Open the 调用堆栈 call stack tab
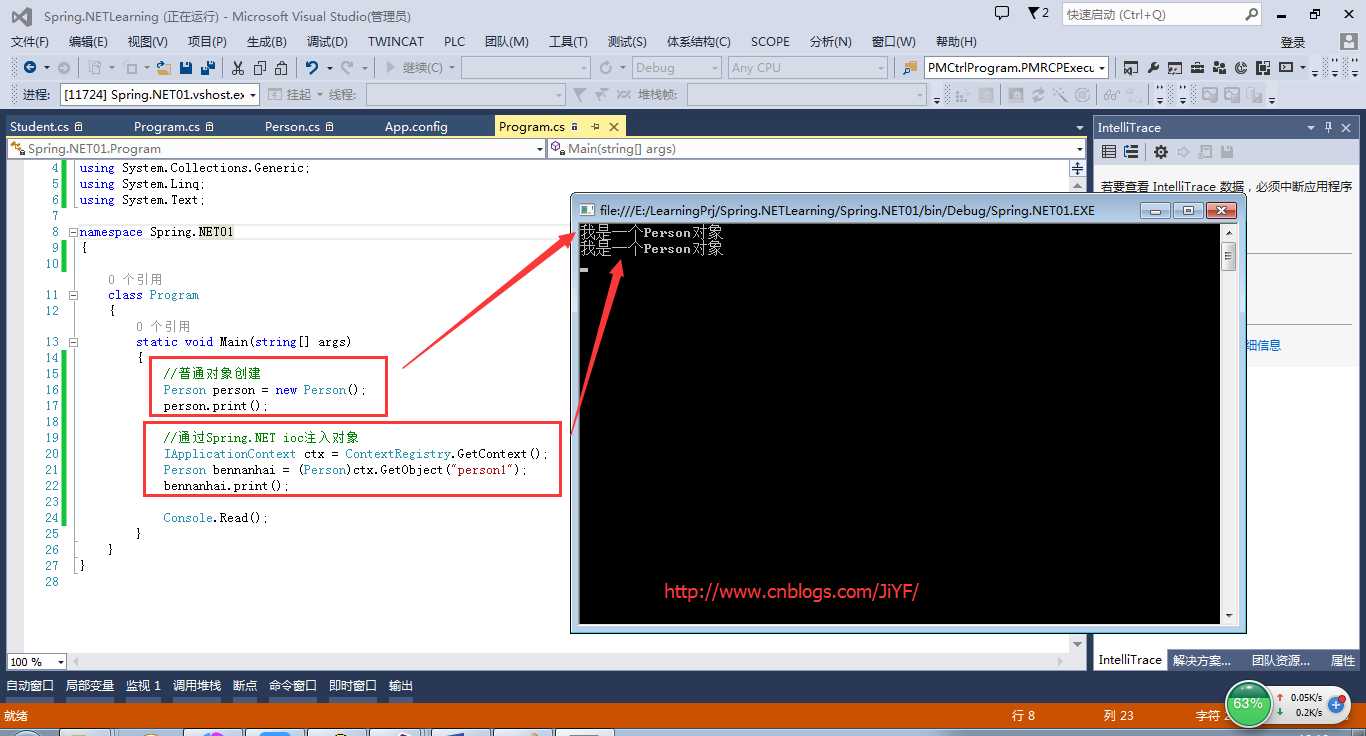Image resolution: width=1366 pixels, height=736 pixels. coord(197,686)
